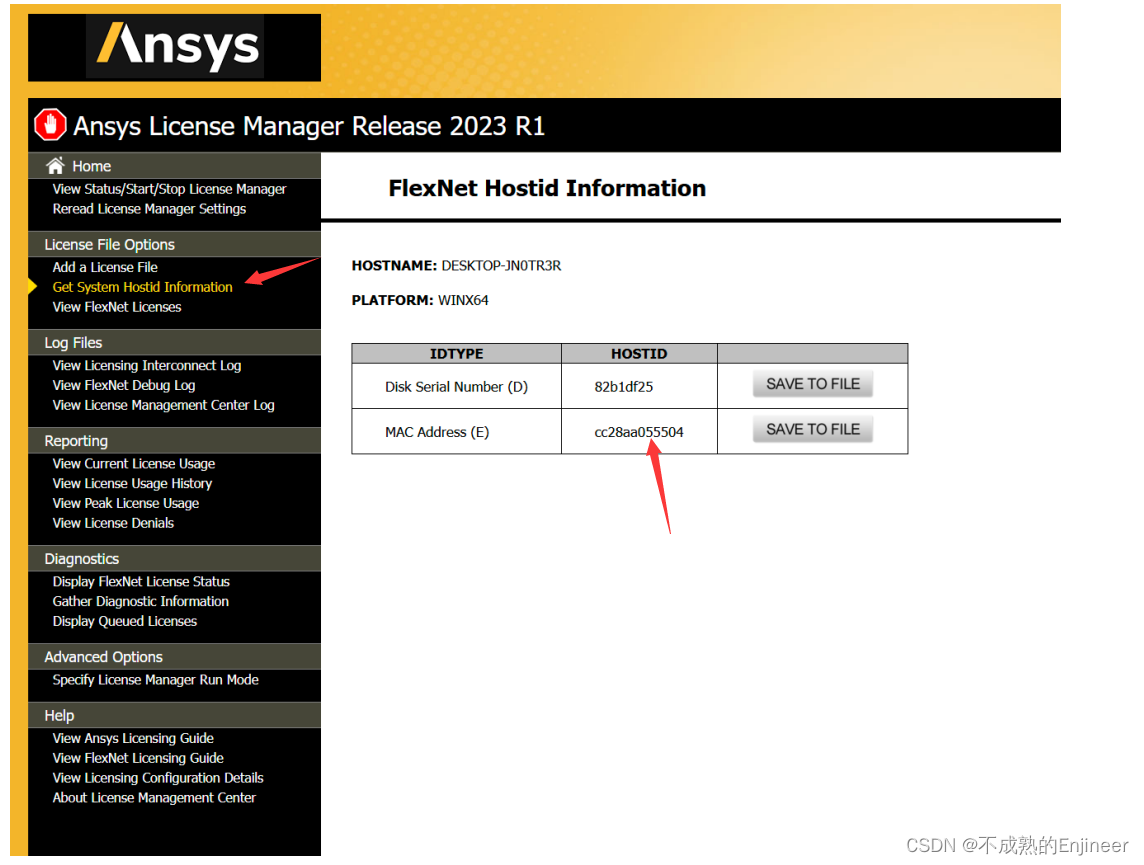The width and height of the screenshot is (1144, 865).
Task: Click the License File Options section header
Action: tap(174, 244)
